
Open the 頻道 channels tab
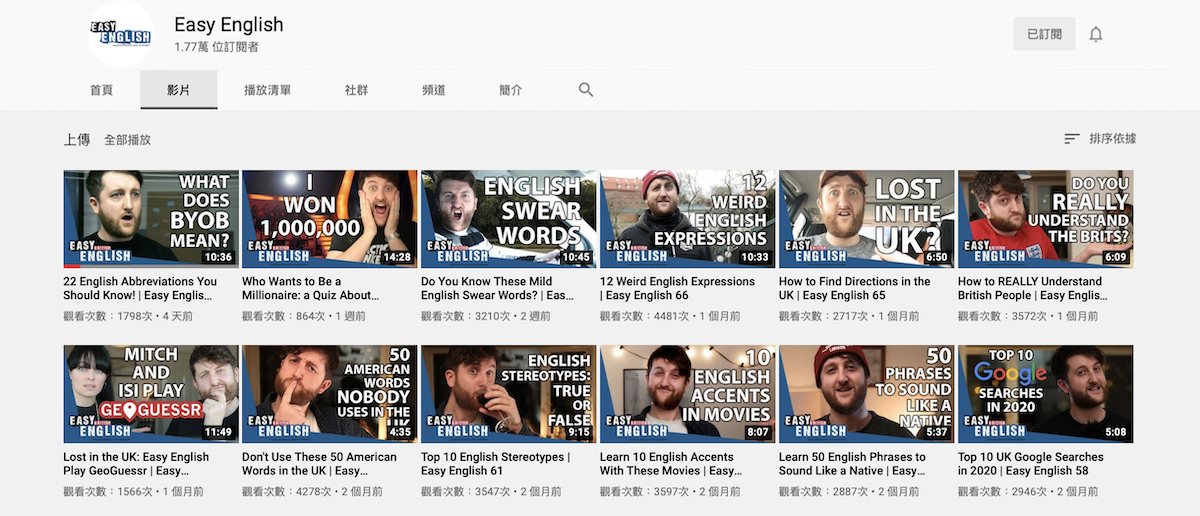(x=434, y=90)
